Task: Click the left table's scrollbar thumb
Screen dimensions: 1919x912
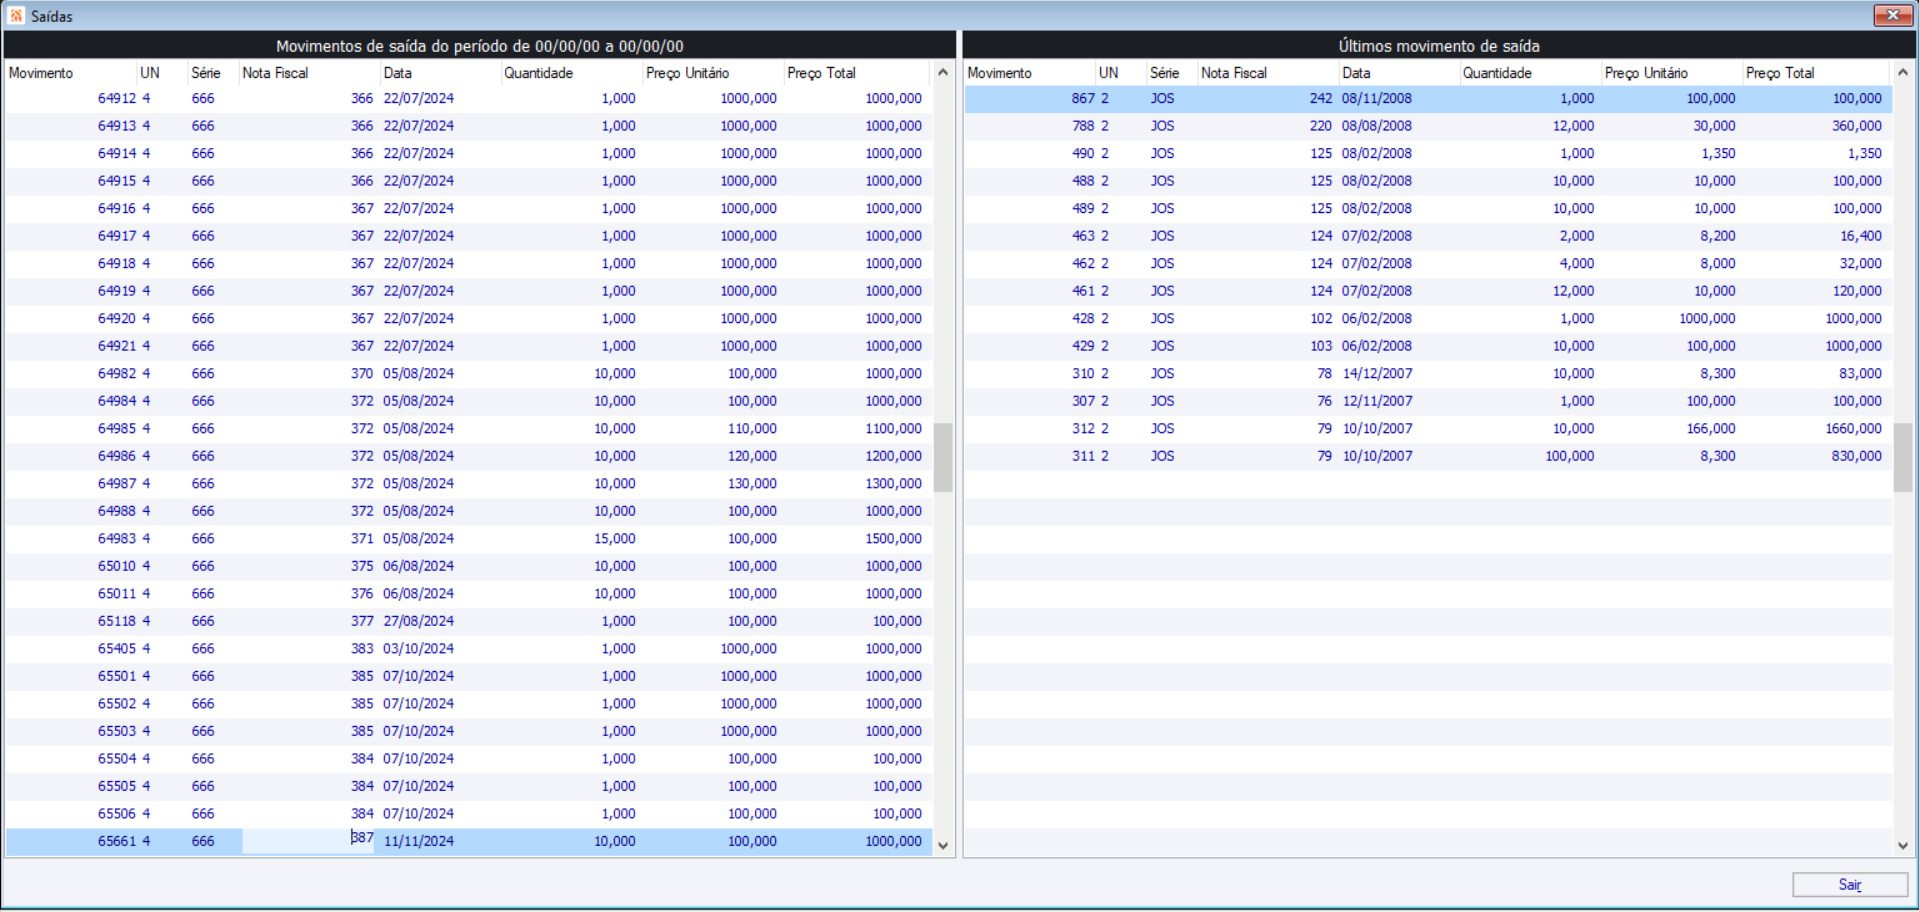Action: [943, 457]
